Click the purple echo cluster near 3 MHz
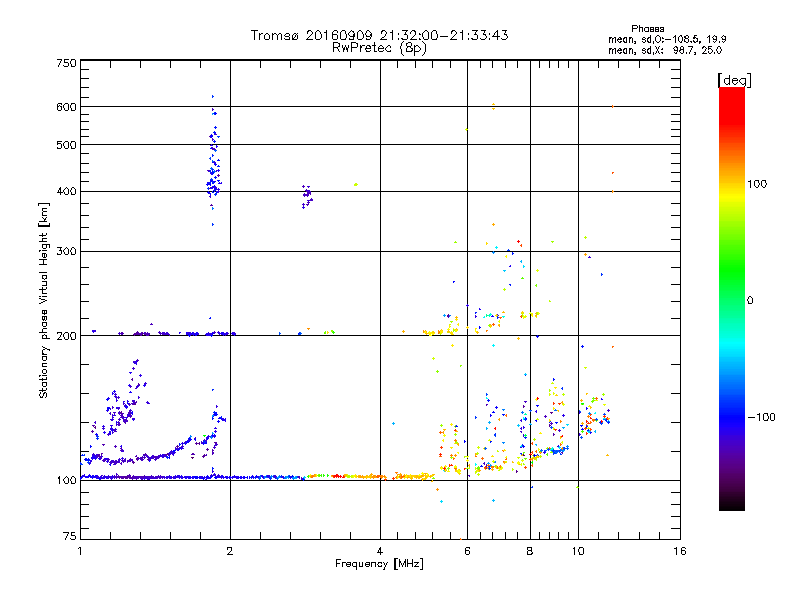Image resolution: width=800 pixels, height=600 pixels. coord(307,196)
